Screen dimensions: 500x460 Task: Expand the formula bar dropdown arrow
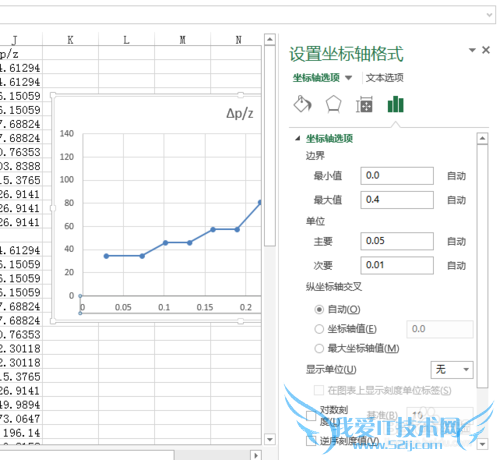[x=489, y=15]
